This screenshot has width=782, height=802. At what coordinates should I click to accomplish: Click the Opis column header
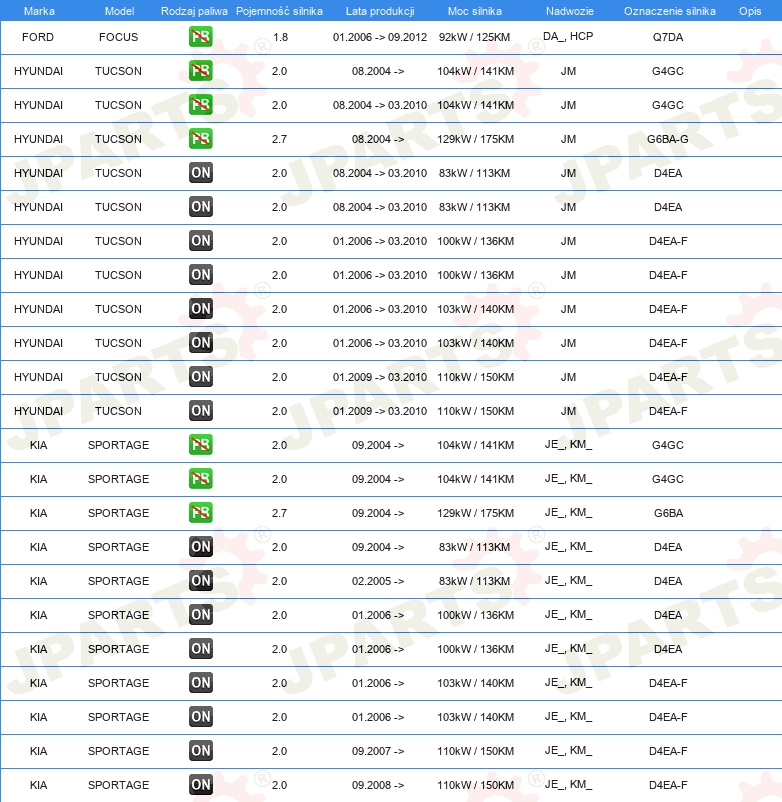coord(750,11)
